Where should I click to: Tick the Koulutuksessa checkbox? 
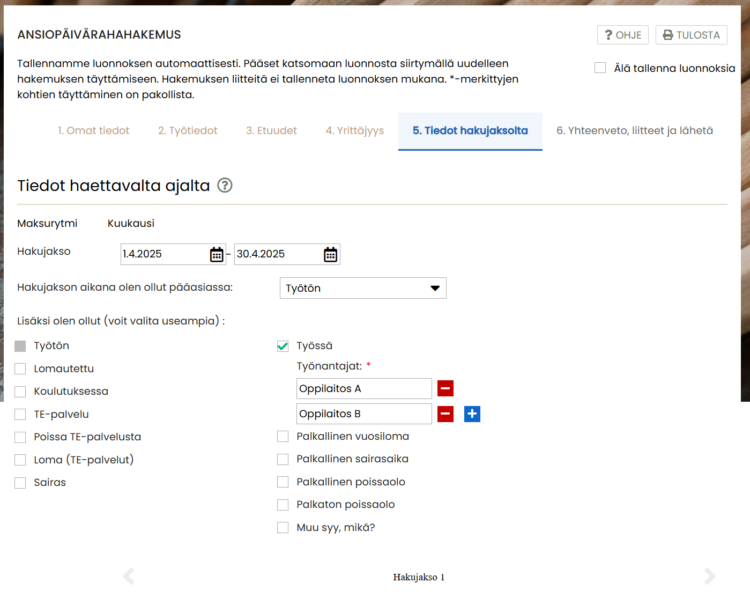(20, 392)
